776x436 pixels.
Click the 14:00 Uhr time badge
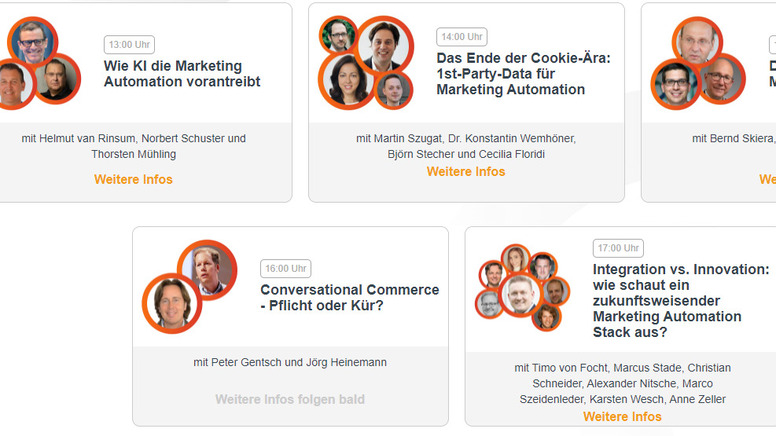click(x=462, y=37)
